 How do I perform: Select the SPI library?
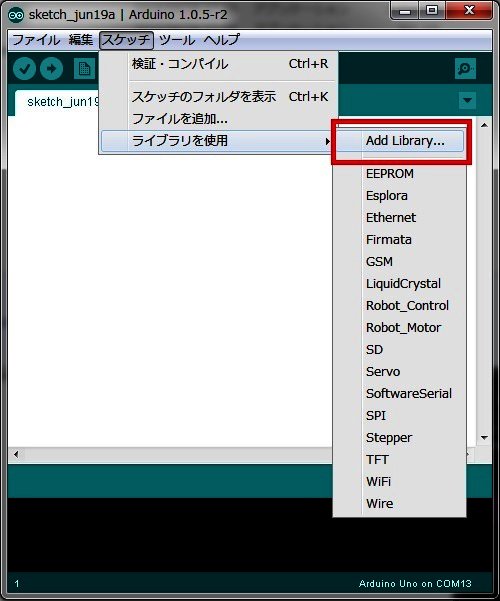tap(400, 416)
